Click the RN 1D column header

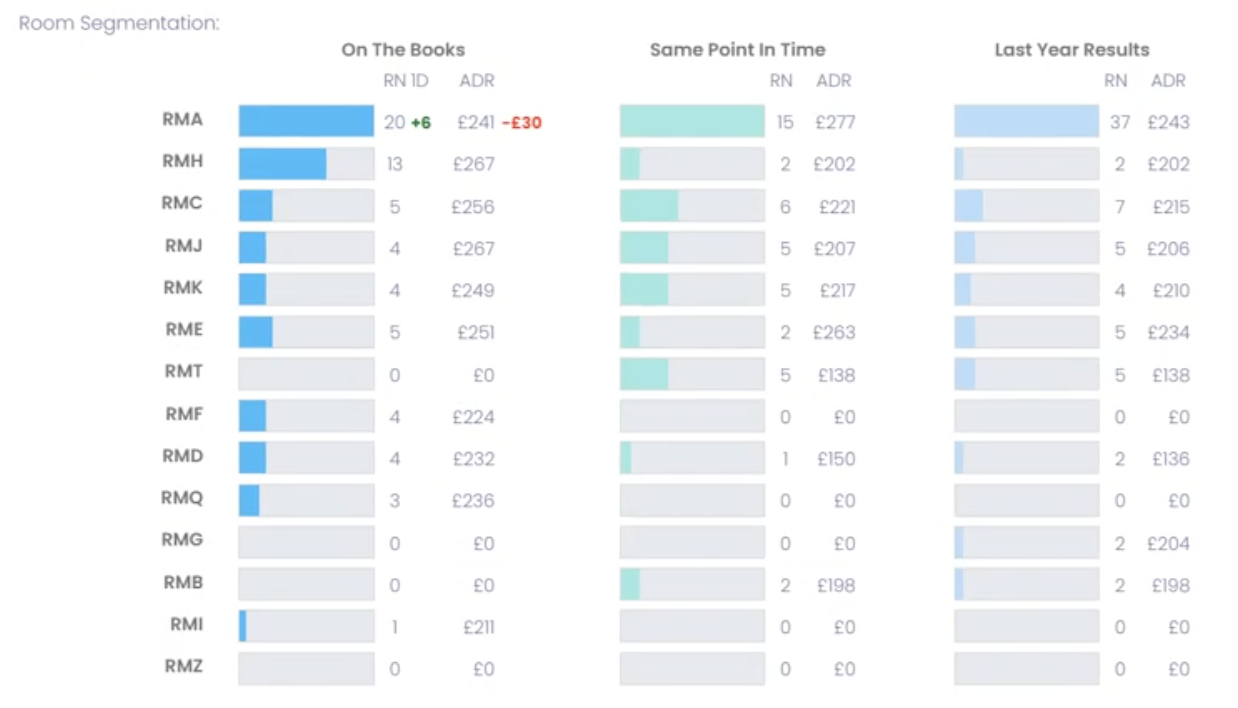(405, 81)
